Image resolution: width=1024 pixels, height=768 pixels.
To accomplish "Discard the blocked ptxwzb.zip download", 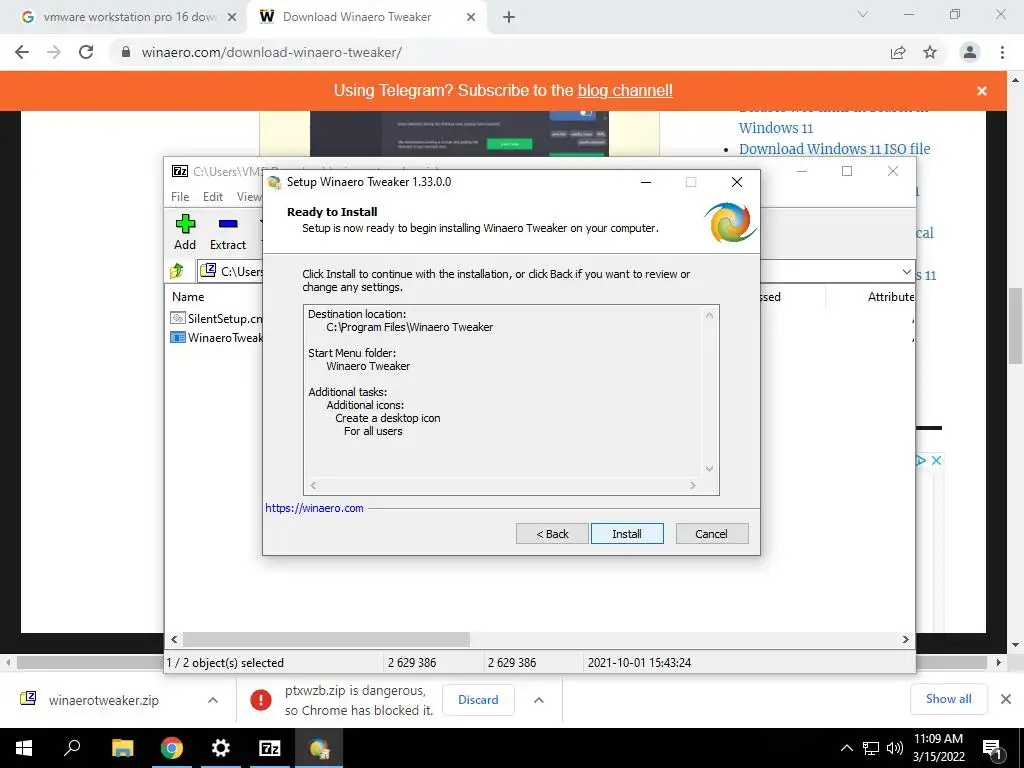I will point(478,699).
